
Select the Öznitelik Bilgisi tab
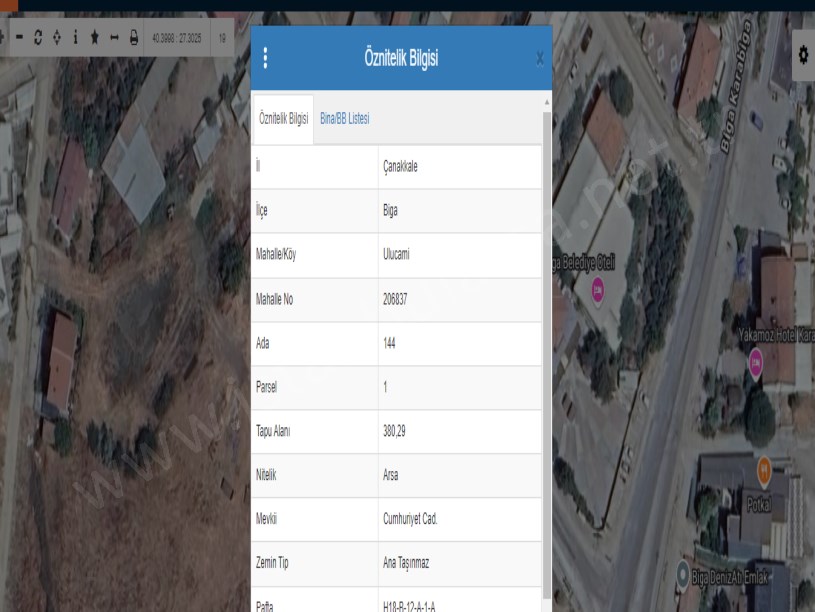point(283,119)
